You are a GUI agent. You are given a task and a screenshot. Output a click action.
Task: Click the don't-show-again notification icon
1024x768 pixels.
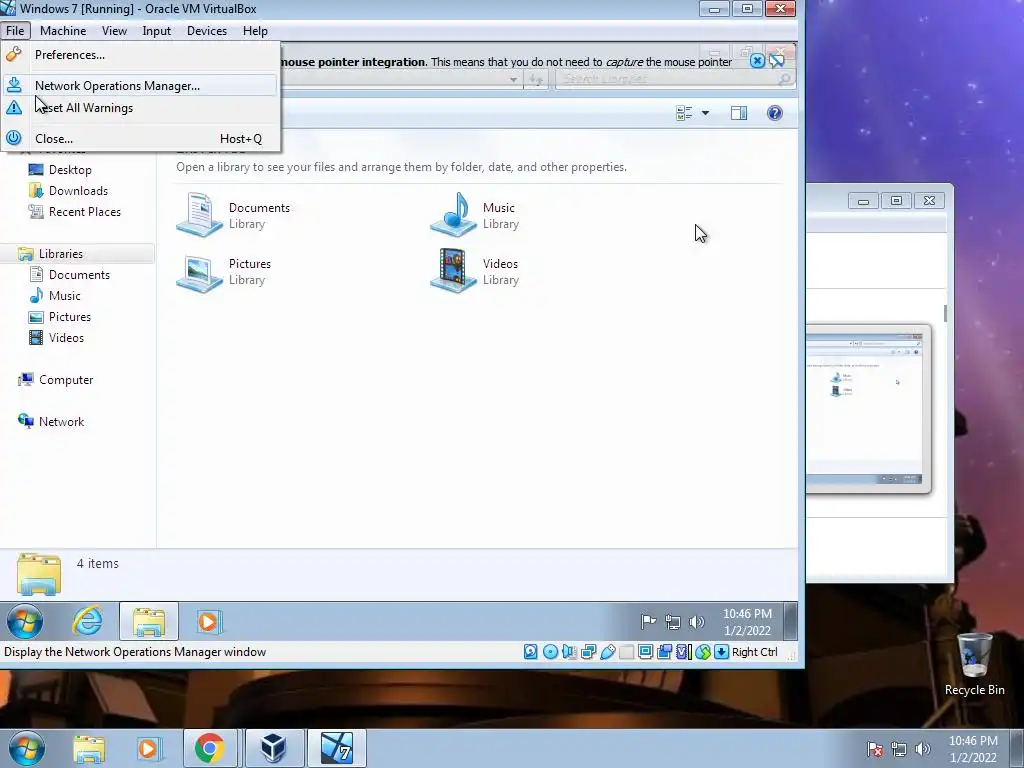click(x=776, y=61)
